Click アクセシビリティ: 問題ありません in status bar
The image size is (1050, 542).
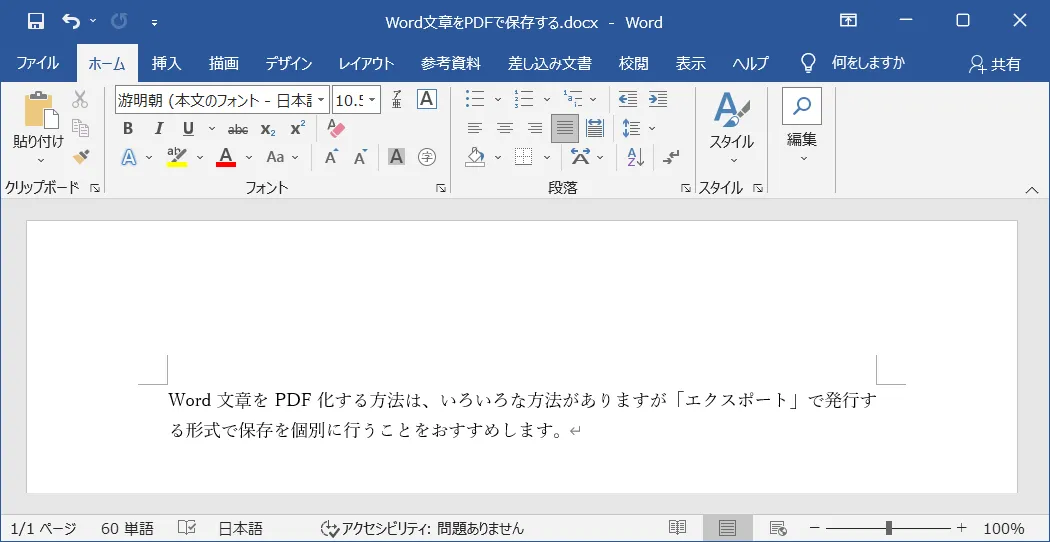422,529
